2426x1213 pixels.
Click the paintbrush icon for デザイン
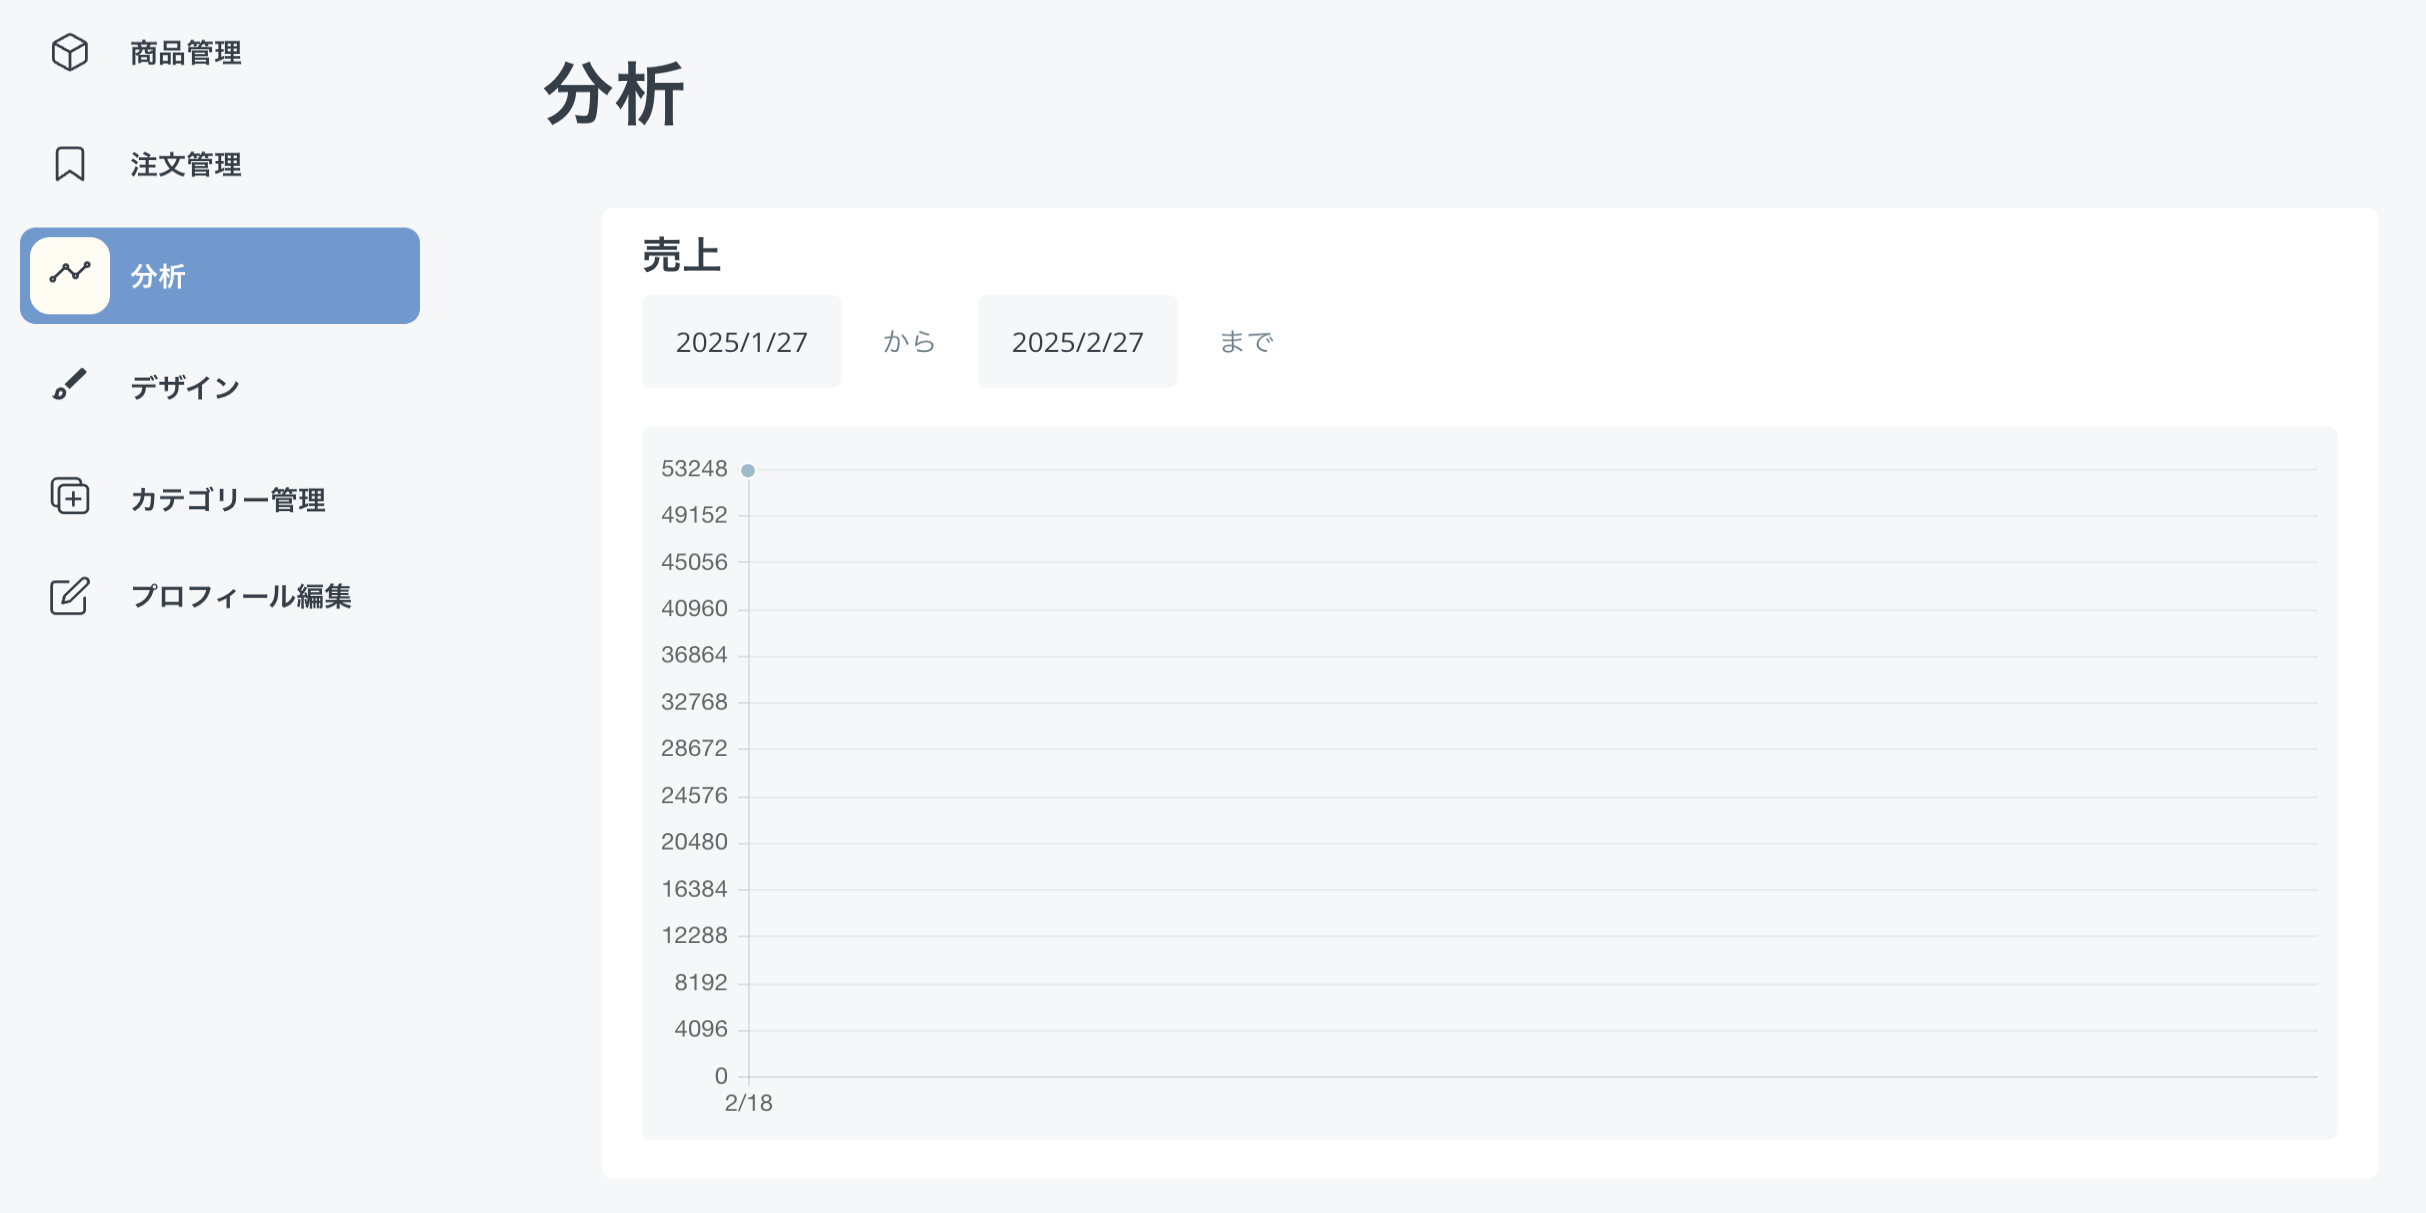(70, 385)
